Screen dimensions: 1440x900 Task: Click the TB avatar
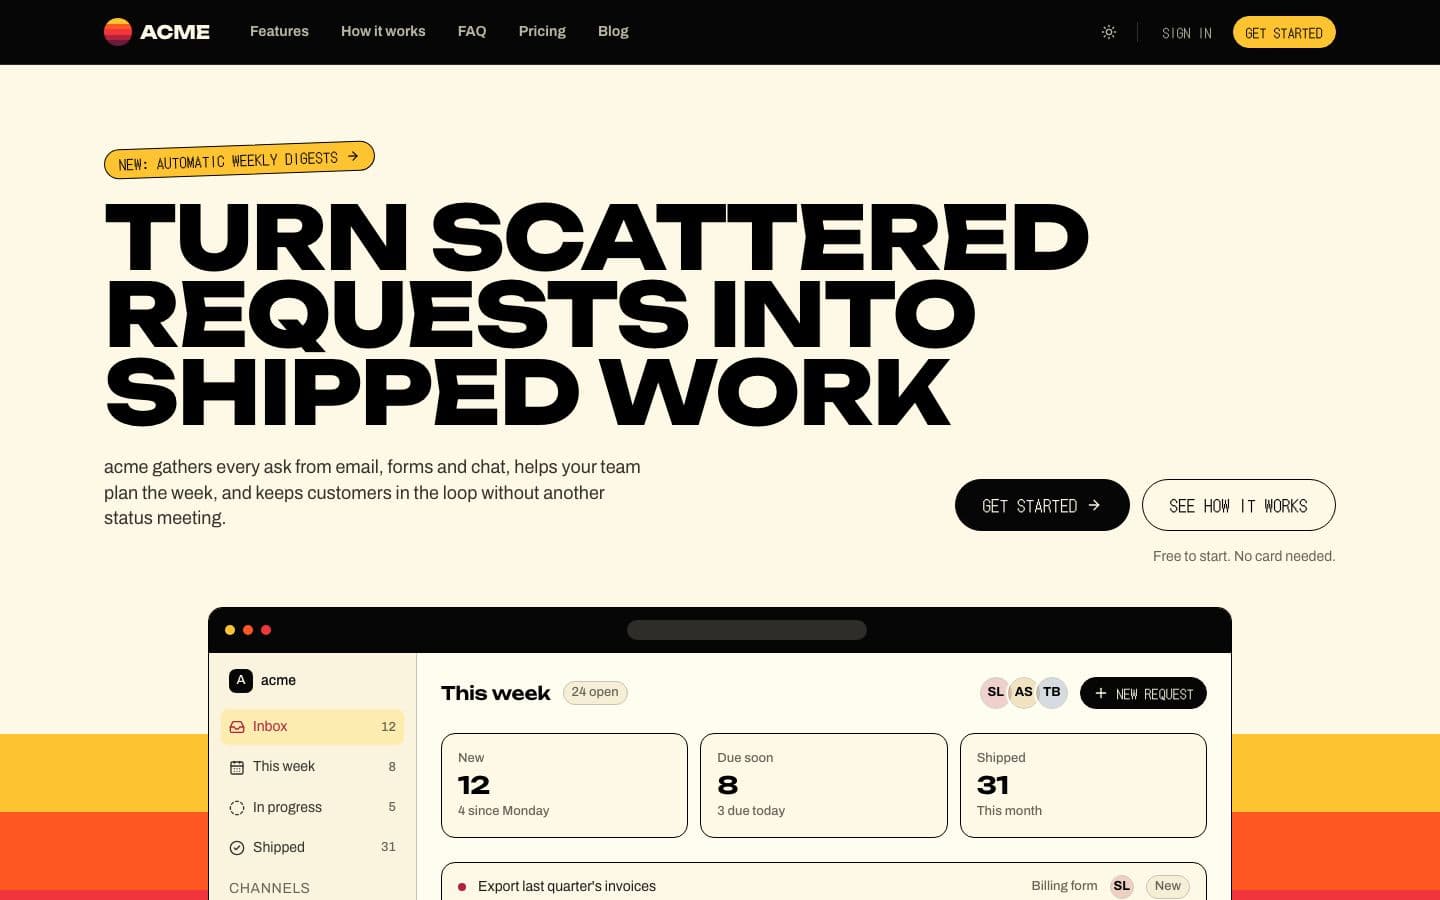click(1052, 692)
